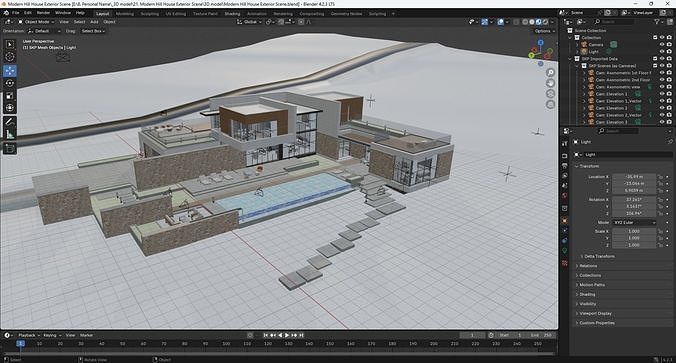676x363 pixels.
Task: Open the Render menu
Action: point(43,13)
